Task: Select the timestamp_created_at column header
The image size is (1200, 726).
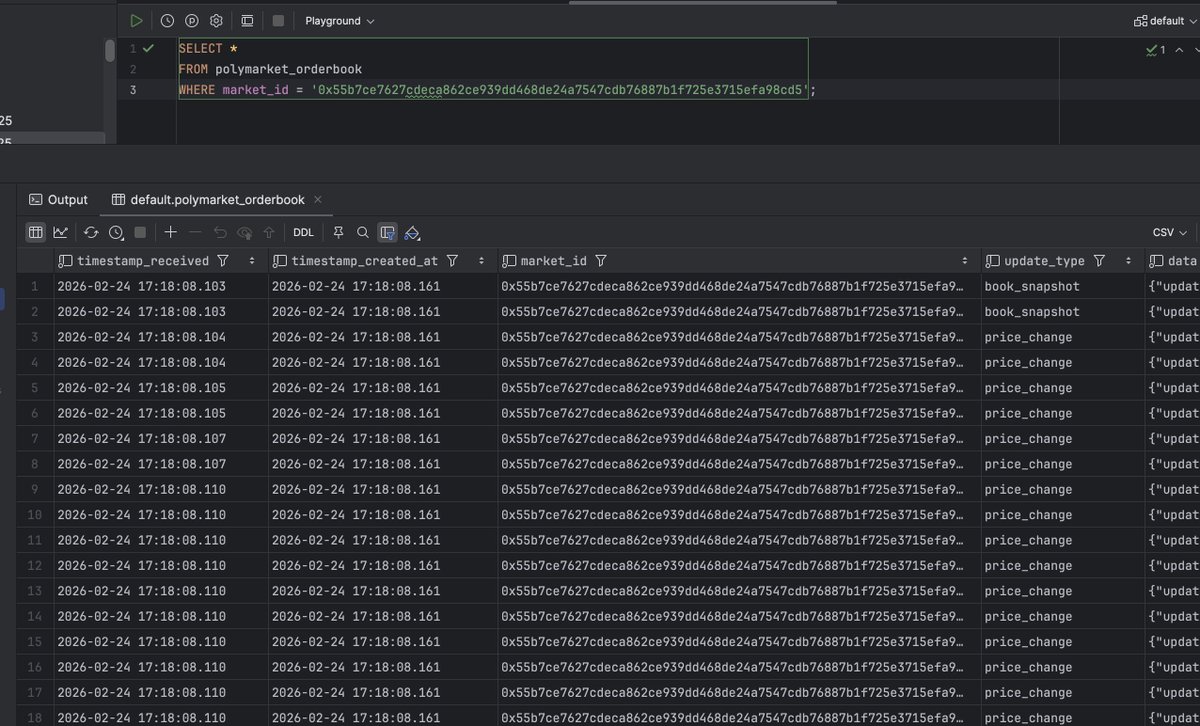Action: 383,261
